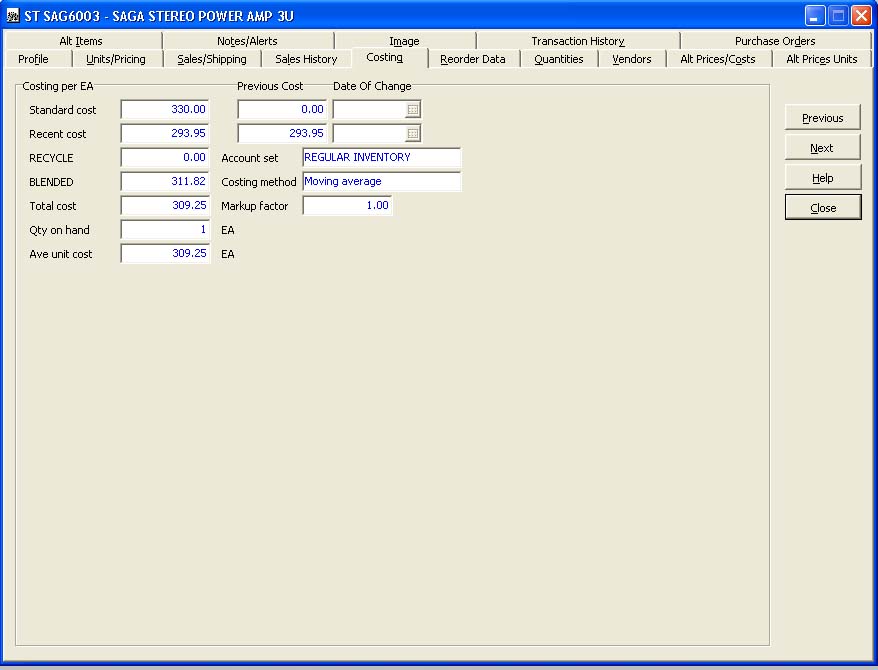The width and height of the screenshot is (878, 670).
Task: Maximize the item window
Action: coord(838,16)
